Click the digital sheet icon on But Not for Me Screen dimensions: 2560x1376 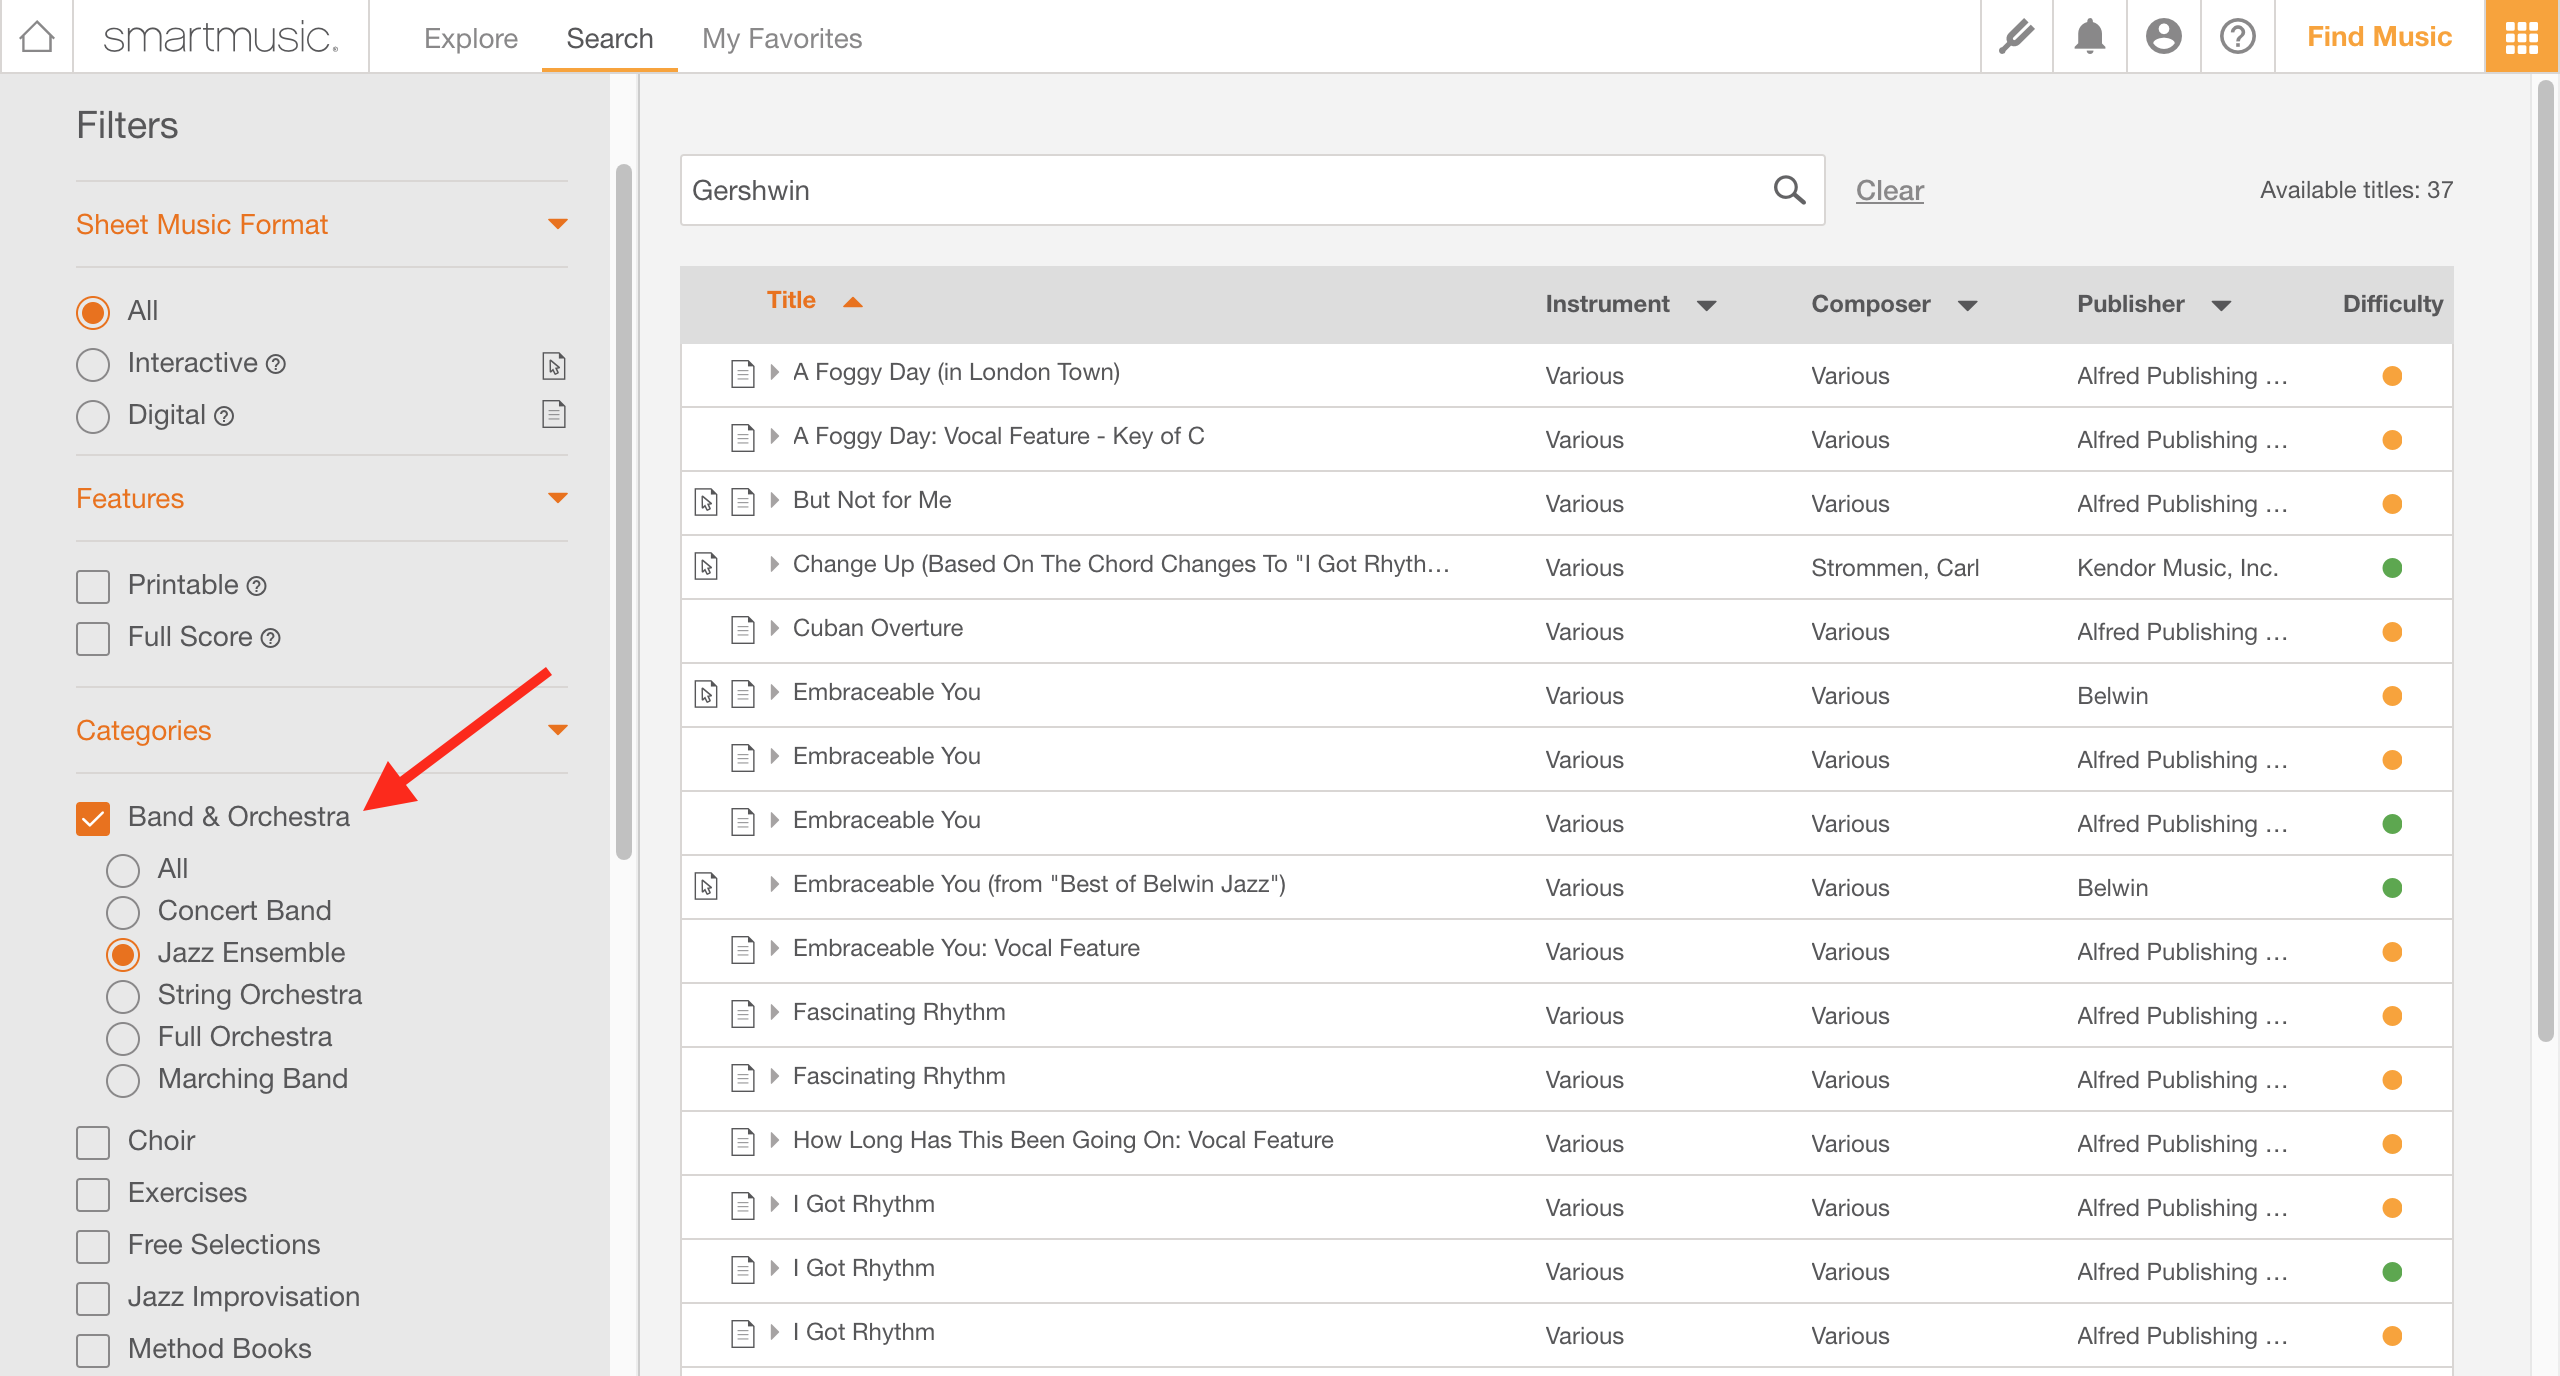pyautogui.click(x=743, y=502)
